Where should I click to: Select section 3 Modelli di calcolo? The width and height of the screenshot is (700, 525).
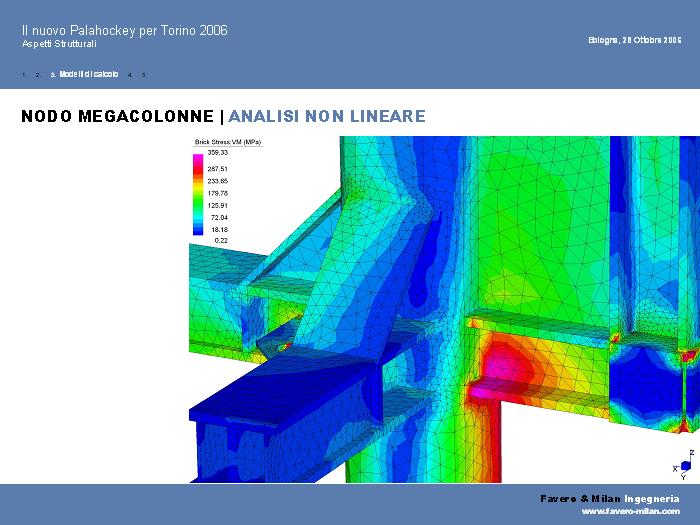(x=88, y=75)
